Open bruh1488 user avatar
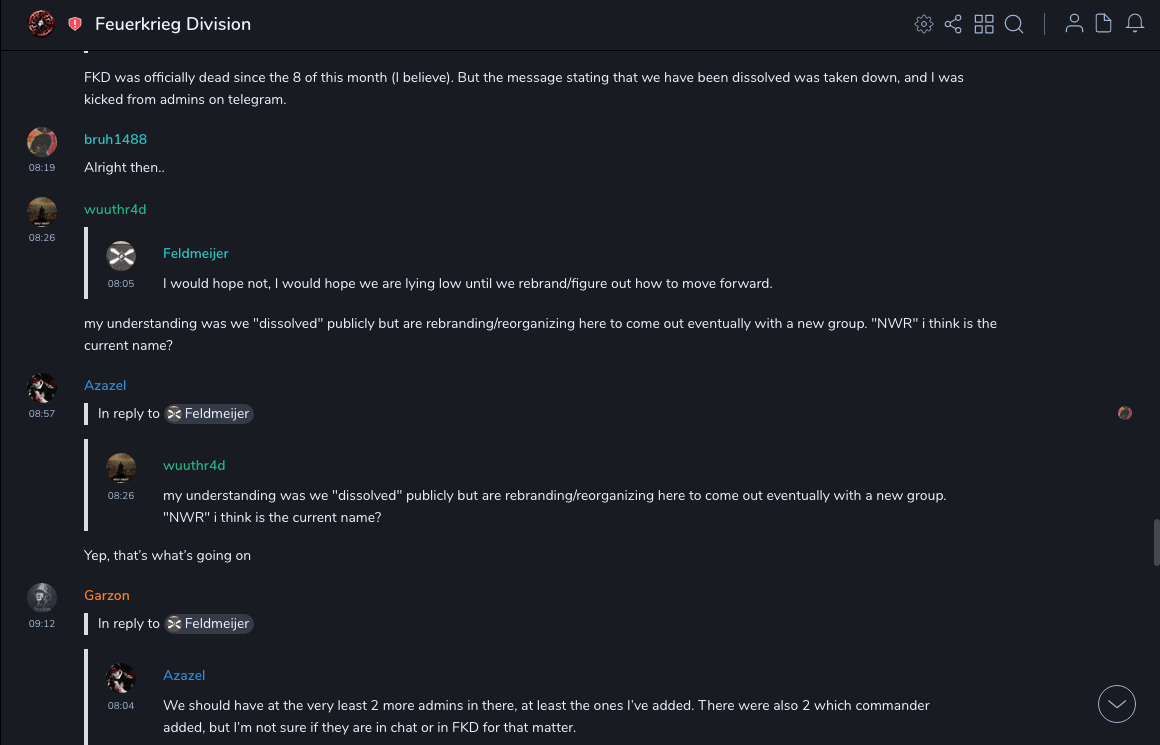Screen dimensions: 1160x745 [42, 141]
